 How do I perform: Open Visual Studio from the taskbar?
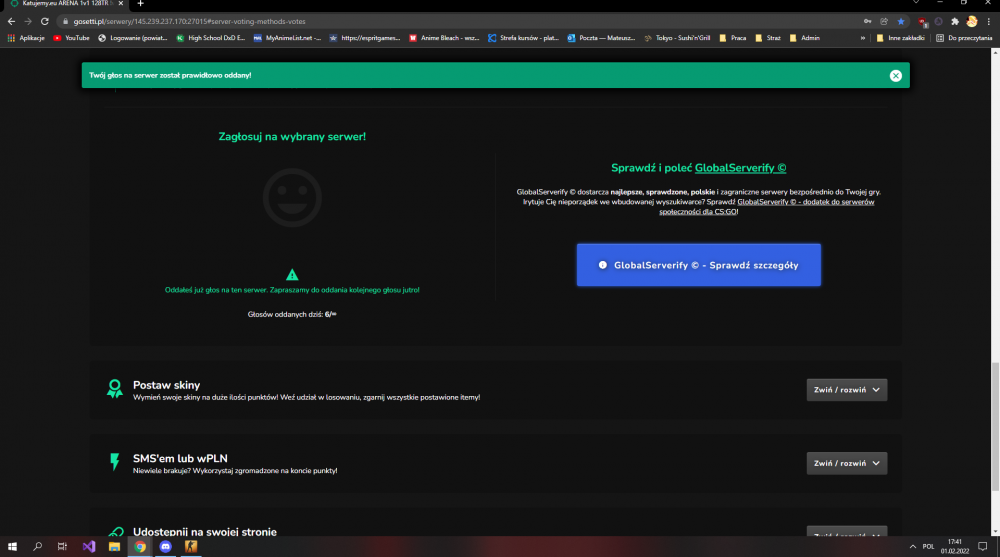tap(89, 547)
